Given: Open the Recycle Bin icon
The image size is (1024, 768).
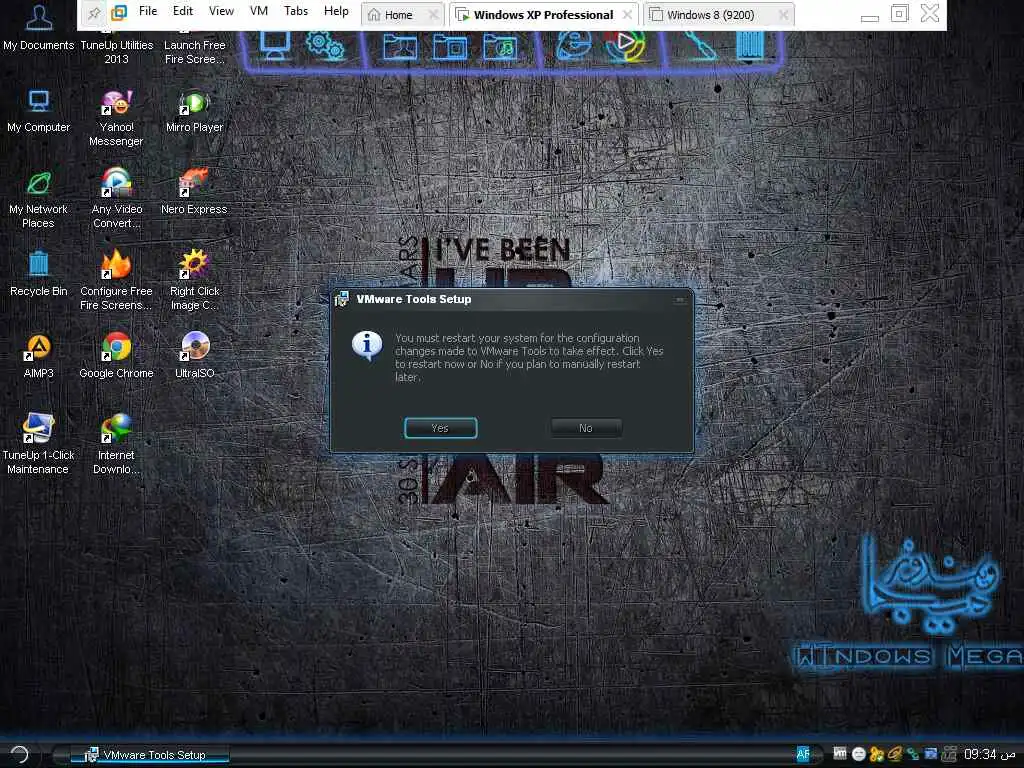Looking at the screenshot, I should tap(39, 274).
